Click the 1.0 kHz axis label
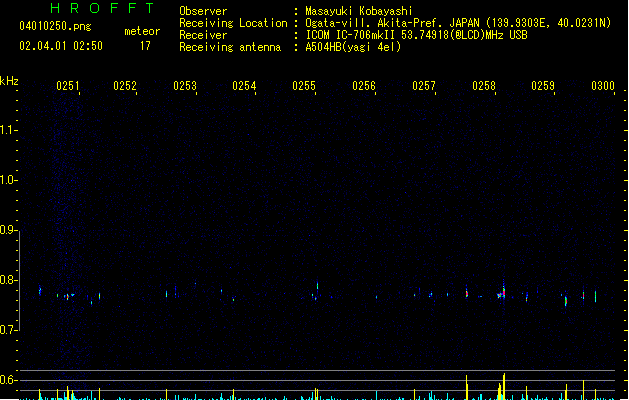Screen dimensions: 629x400 click(7, 180)
